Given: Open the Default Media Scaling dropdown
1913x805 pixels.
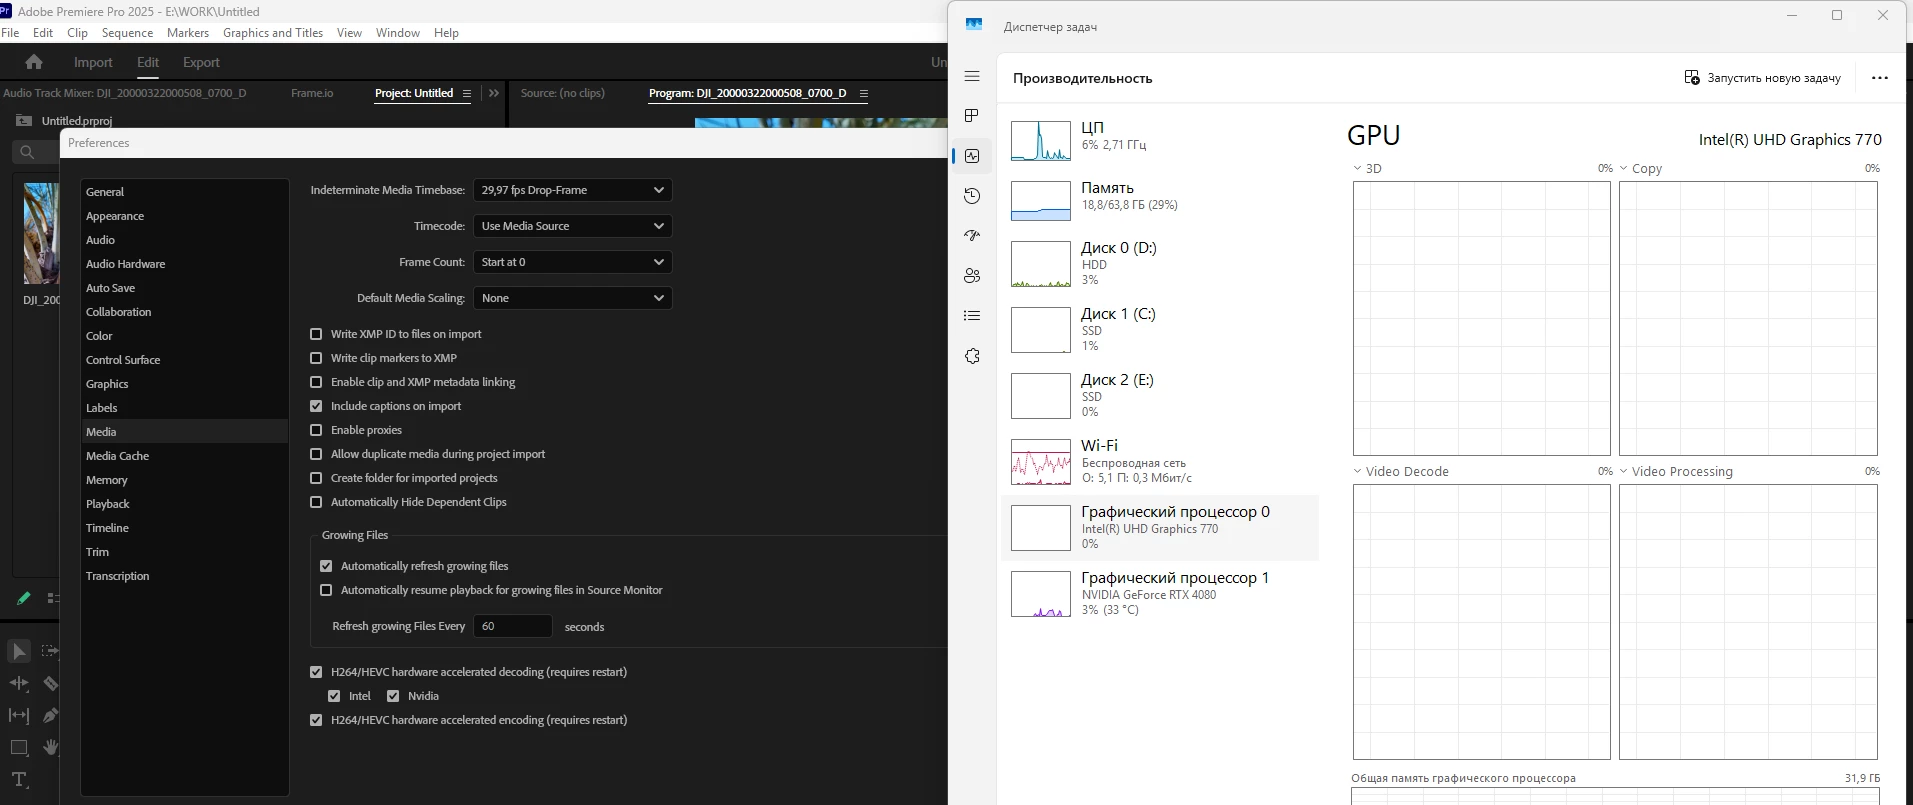Looking at the screenshot, I should point(573,298).
